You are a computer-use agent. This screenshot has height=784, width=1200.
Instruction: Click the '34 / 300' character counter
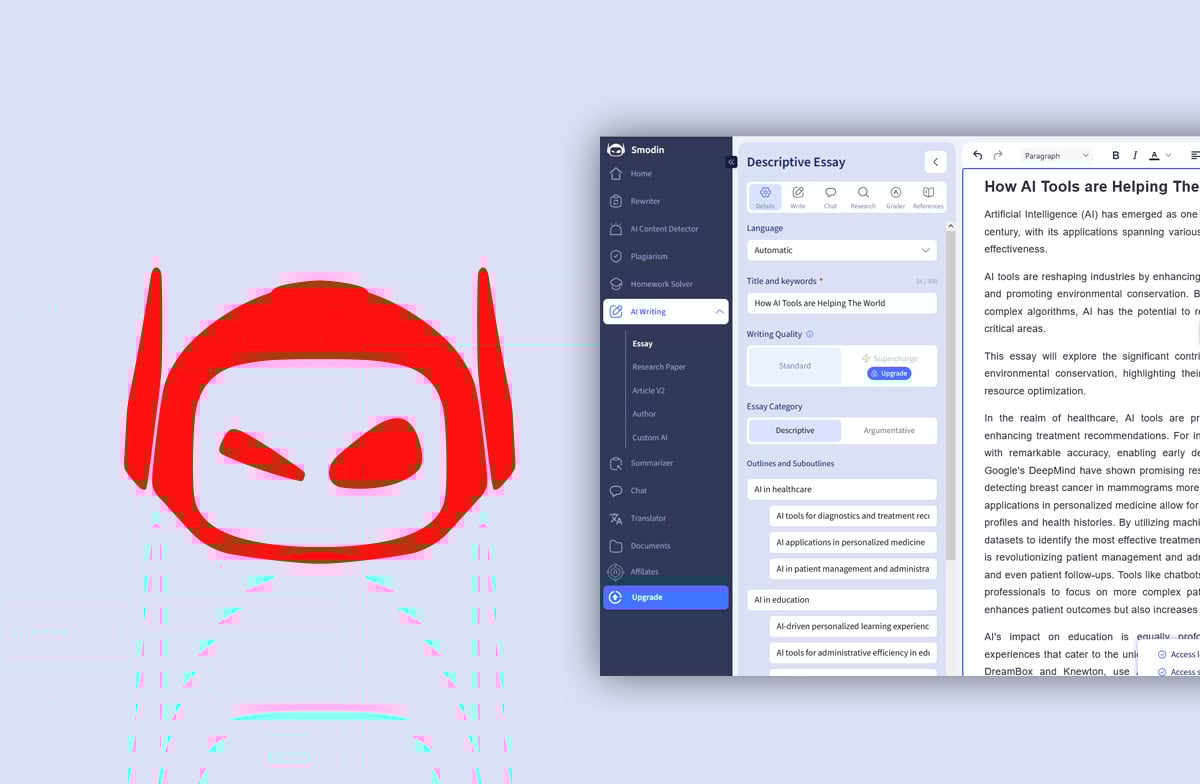point(926,282)
